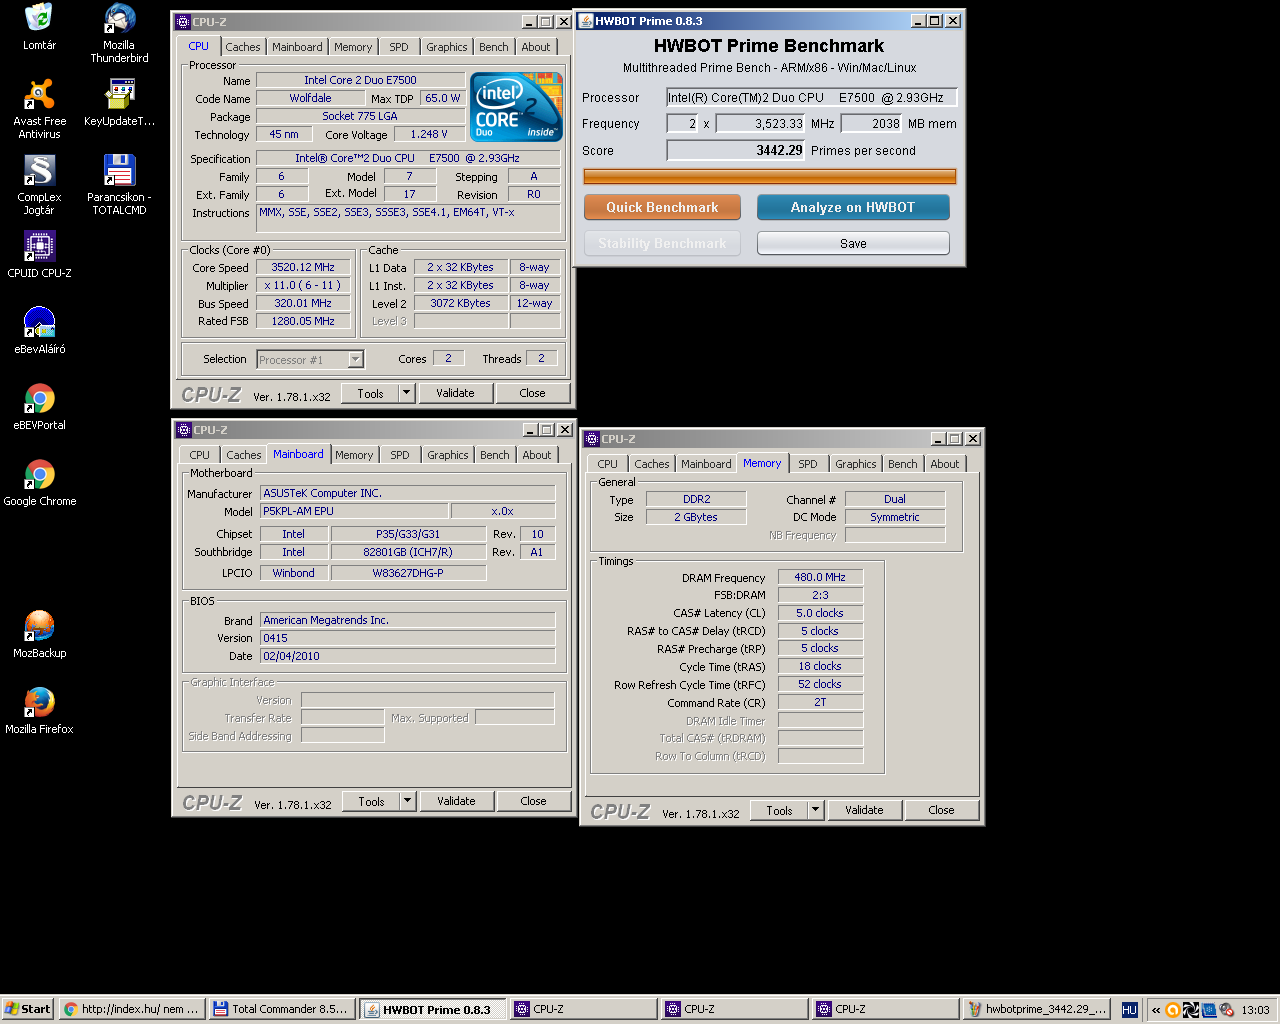The width and height of the screenshot is (1280, 1024).
Task: Click the BIOS date 02/04/2010
Action: coord(407,656)
